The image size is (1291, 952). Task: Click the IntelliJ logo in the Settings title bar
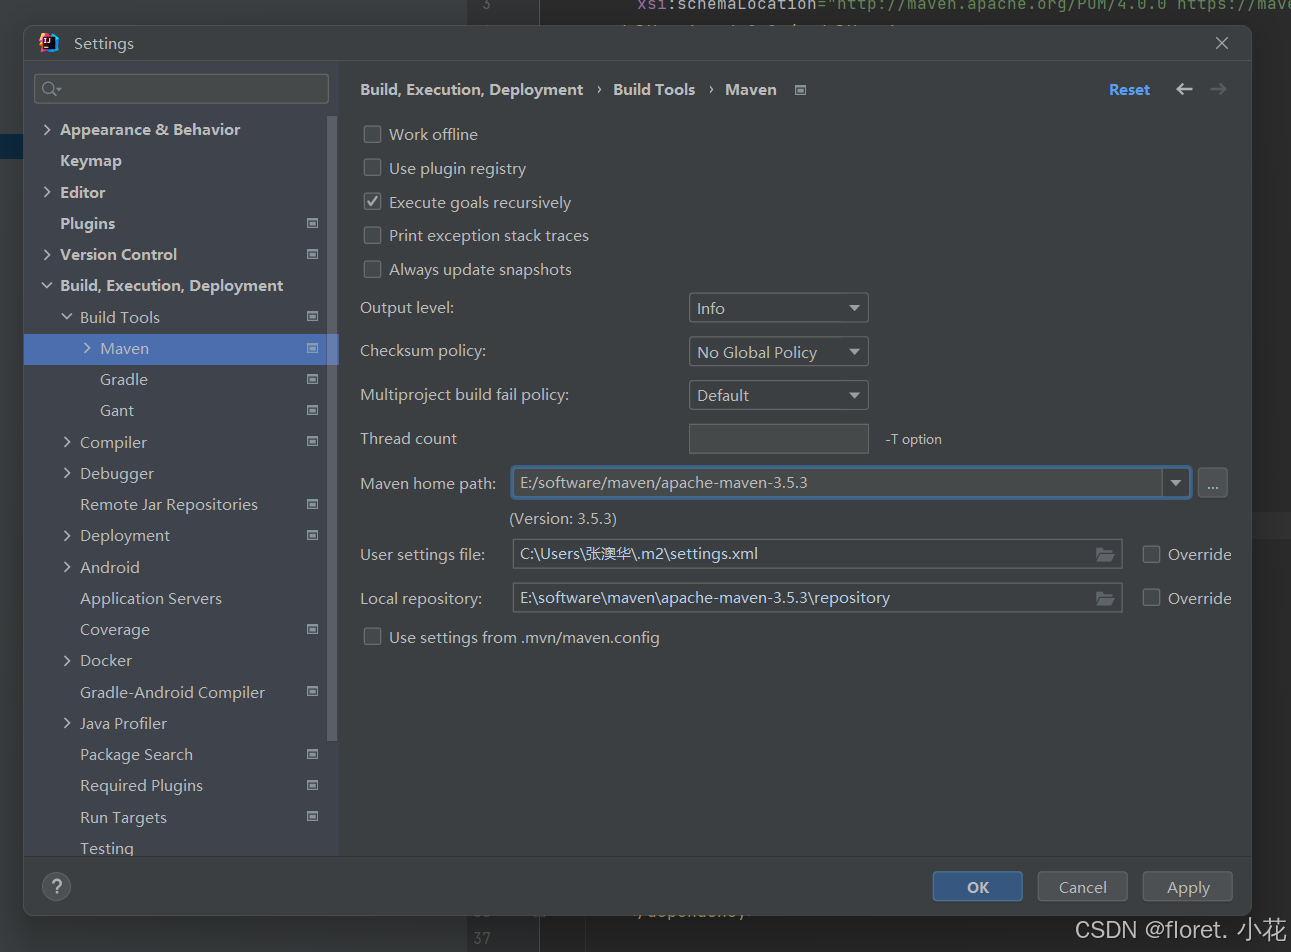[x=48, y=43]
